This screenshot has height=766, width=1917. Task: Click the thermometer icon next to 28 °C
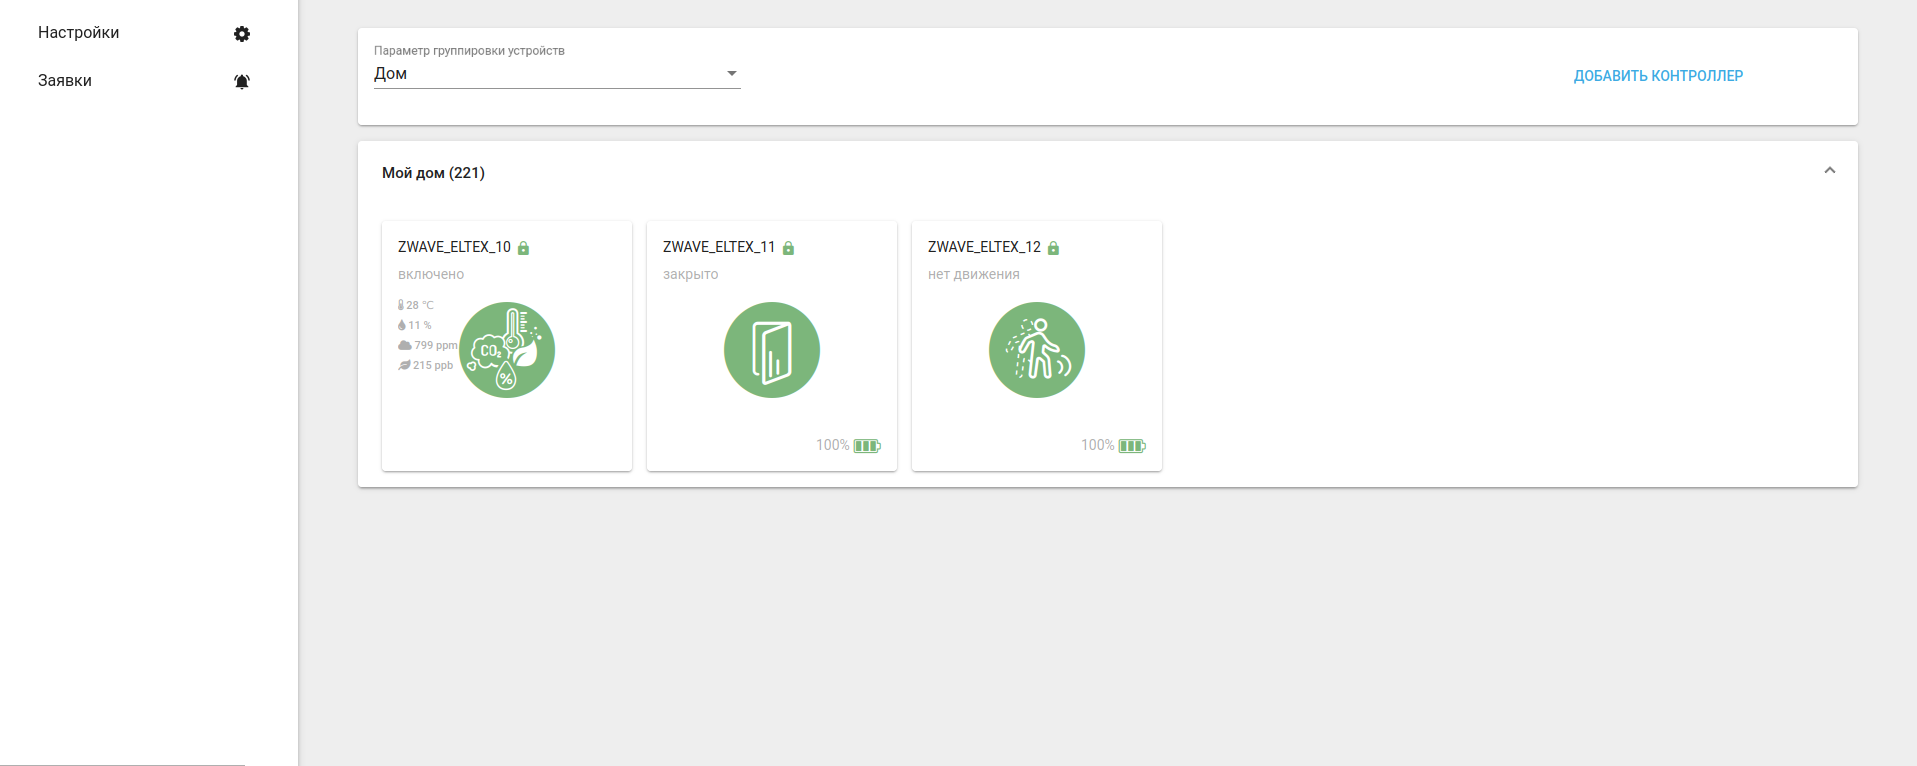click(401, 305)
